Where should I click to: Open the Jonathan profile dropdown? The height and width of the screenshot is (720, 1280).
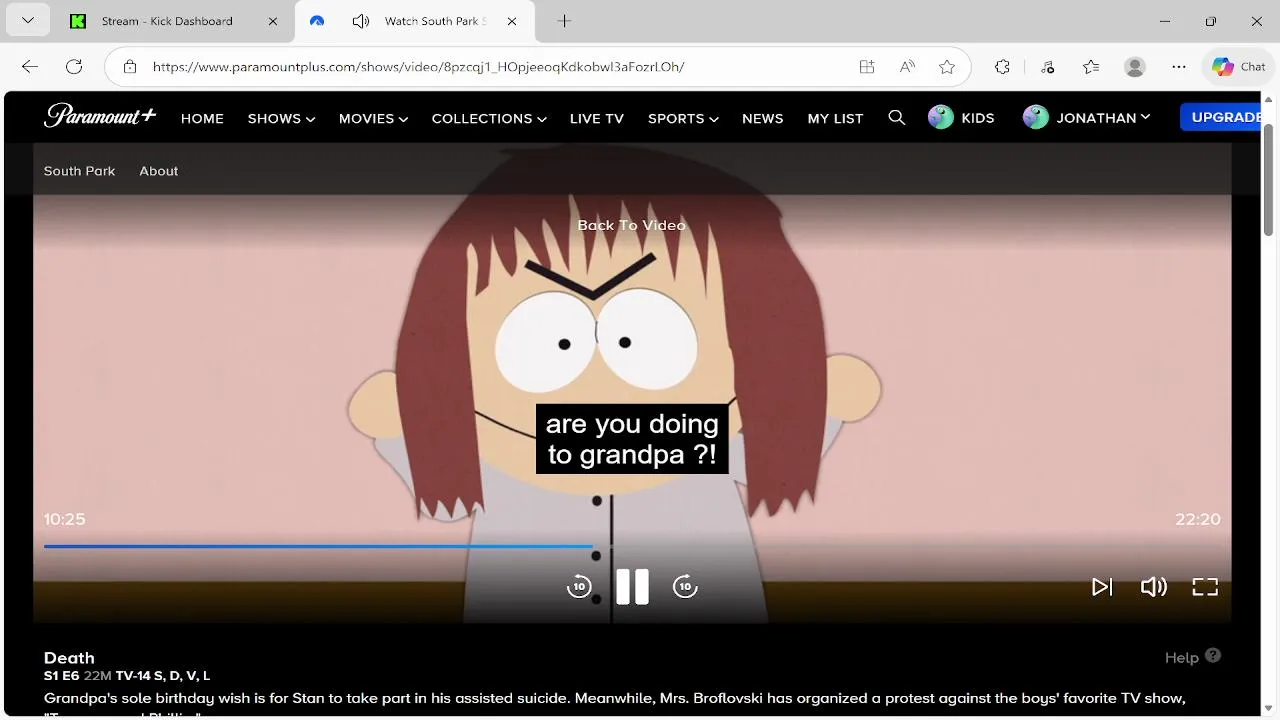click(x=1087, y=118)
